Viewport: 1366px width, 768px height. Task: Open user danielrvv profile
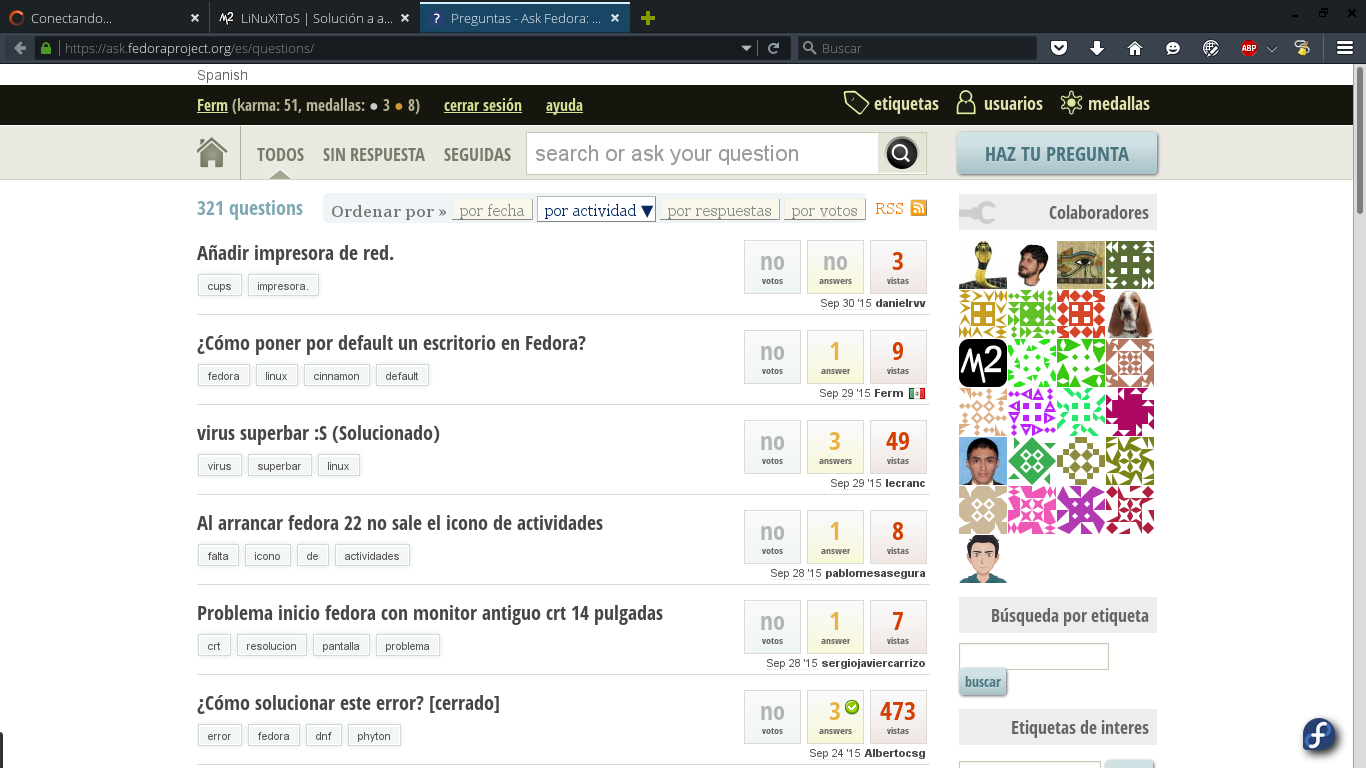coord(900,303)
